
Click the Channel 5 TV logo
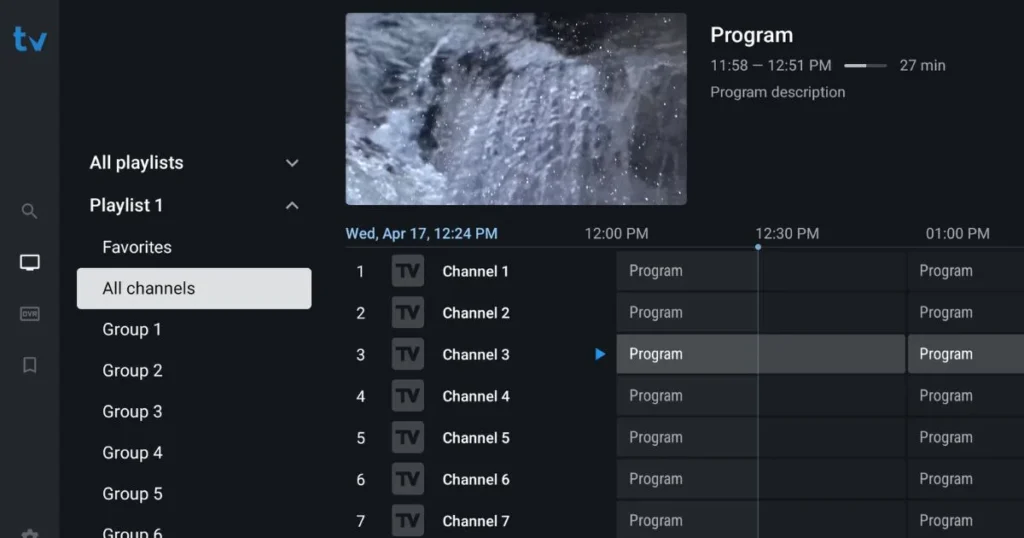click(408, 437)
